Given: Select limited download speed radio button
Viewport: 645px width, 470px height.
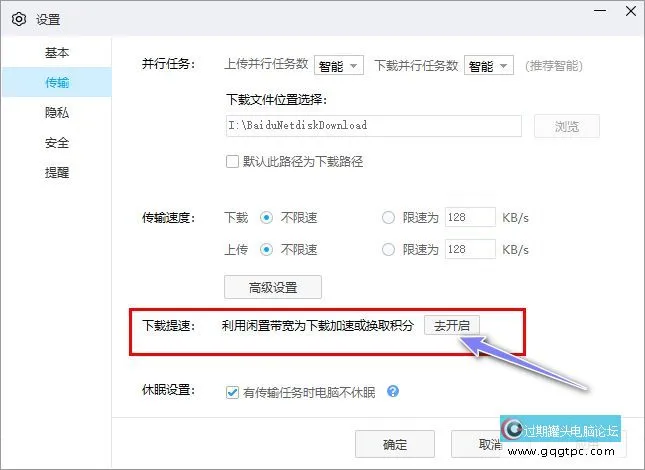Looking at the screenshot, I should point(389,217).
